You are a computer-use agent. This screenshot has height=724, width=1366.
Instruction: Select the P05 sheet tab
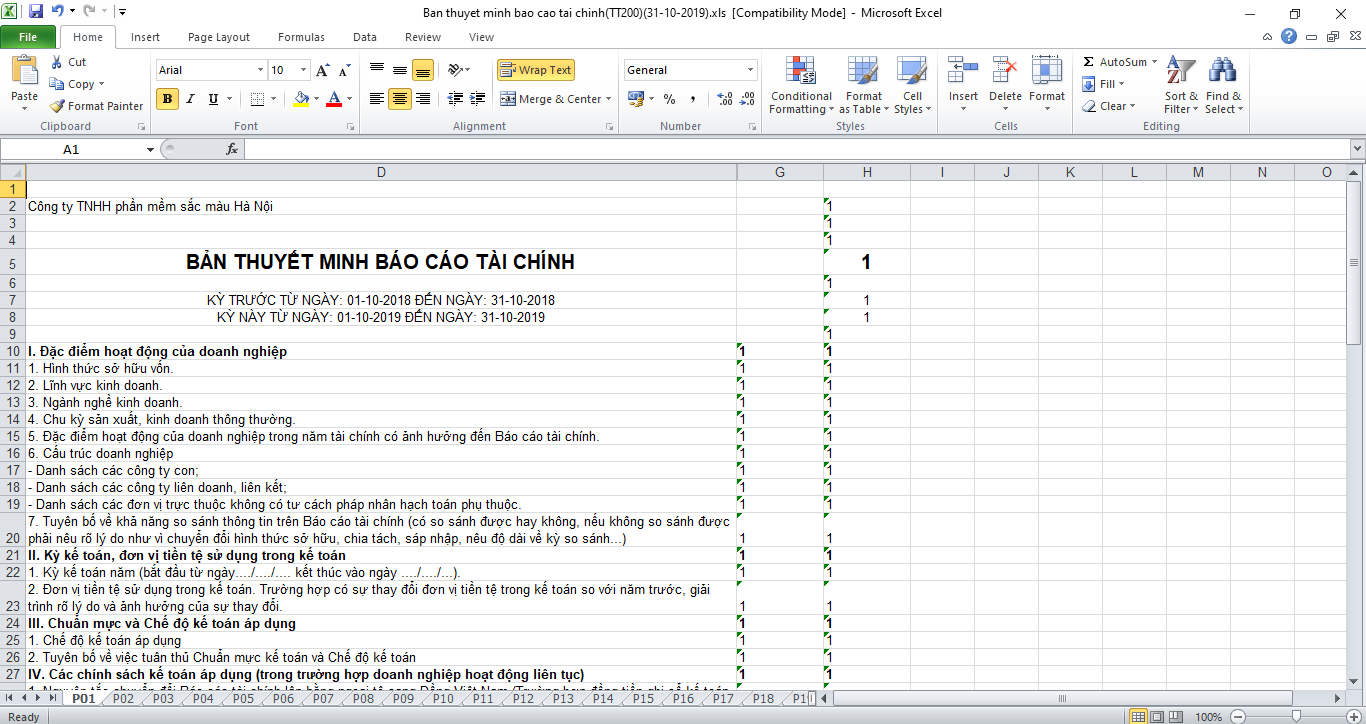(241, 699)
